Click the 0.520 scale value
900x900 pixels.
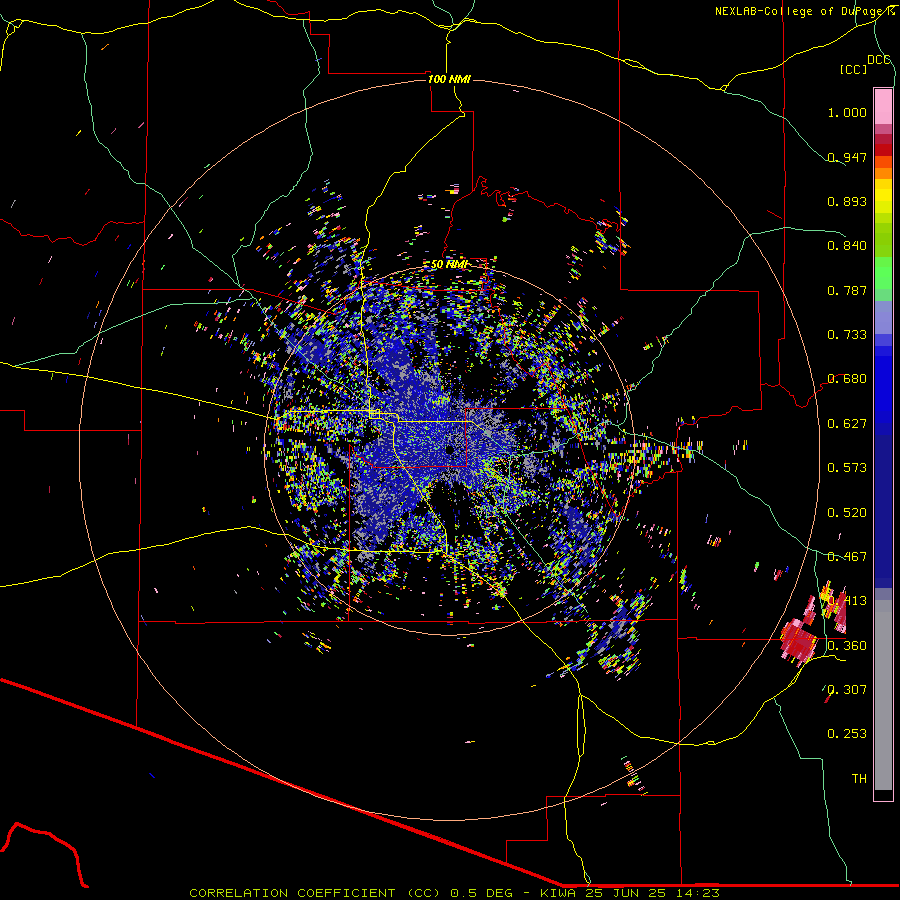[x=847, y=513]
